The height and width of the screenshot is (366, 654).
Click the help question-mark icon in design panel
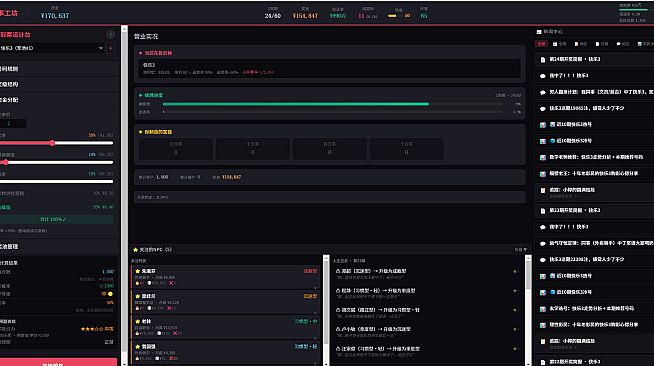[x=110, y=35]
